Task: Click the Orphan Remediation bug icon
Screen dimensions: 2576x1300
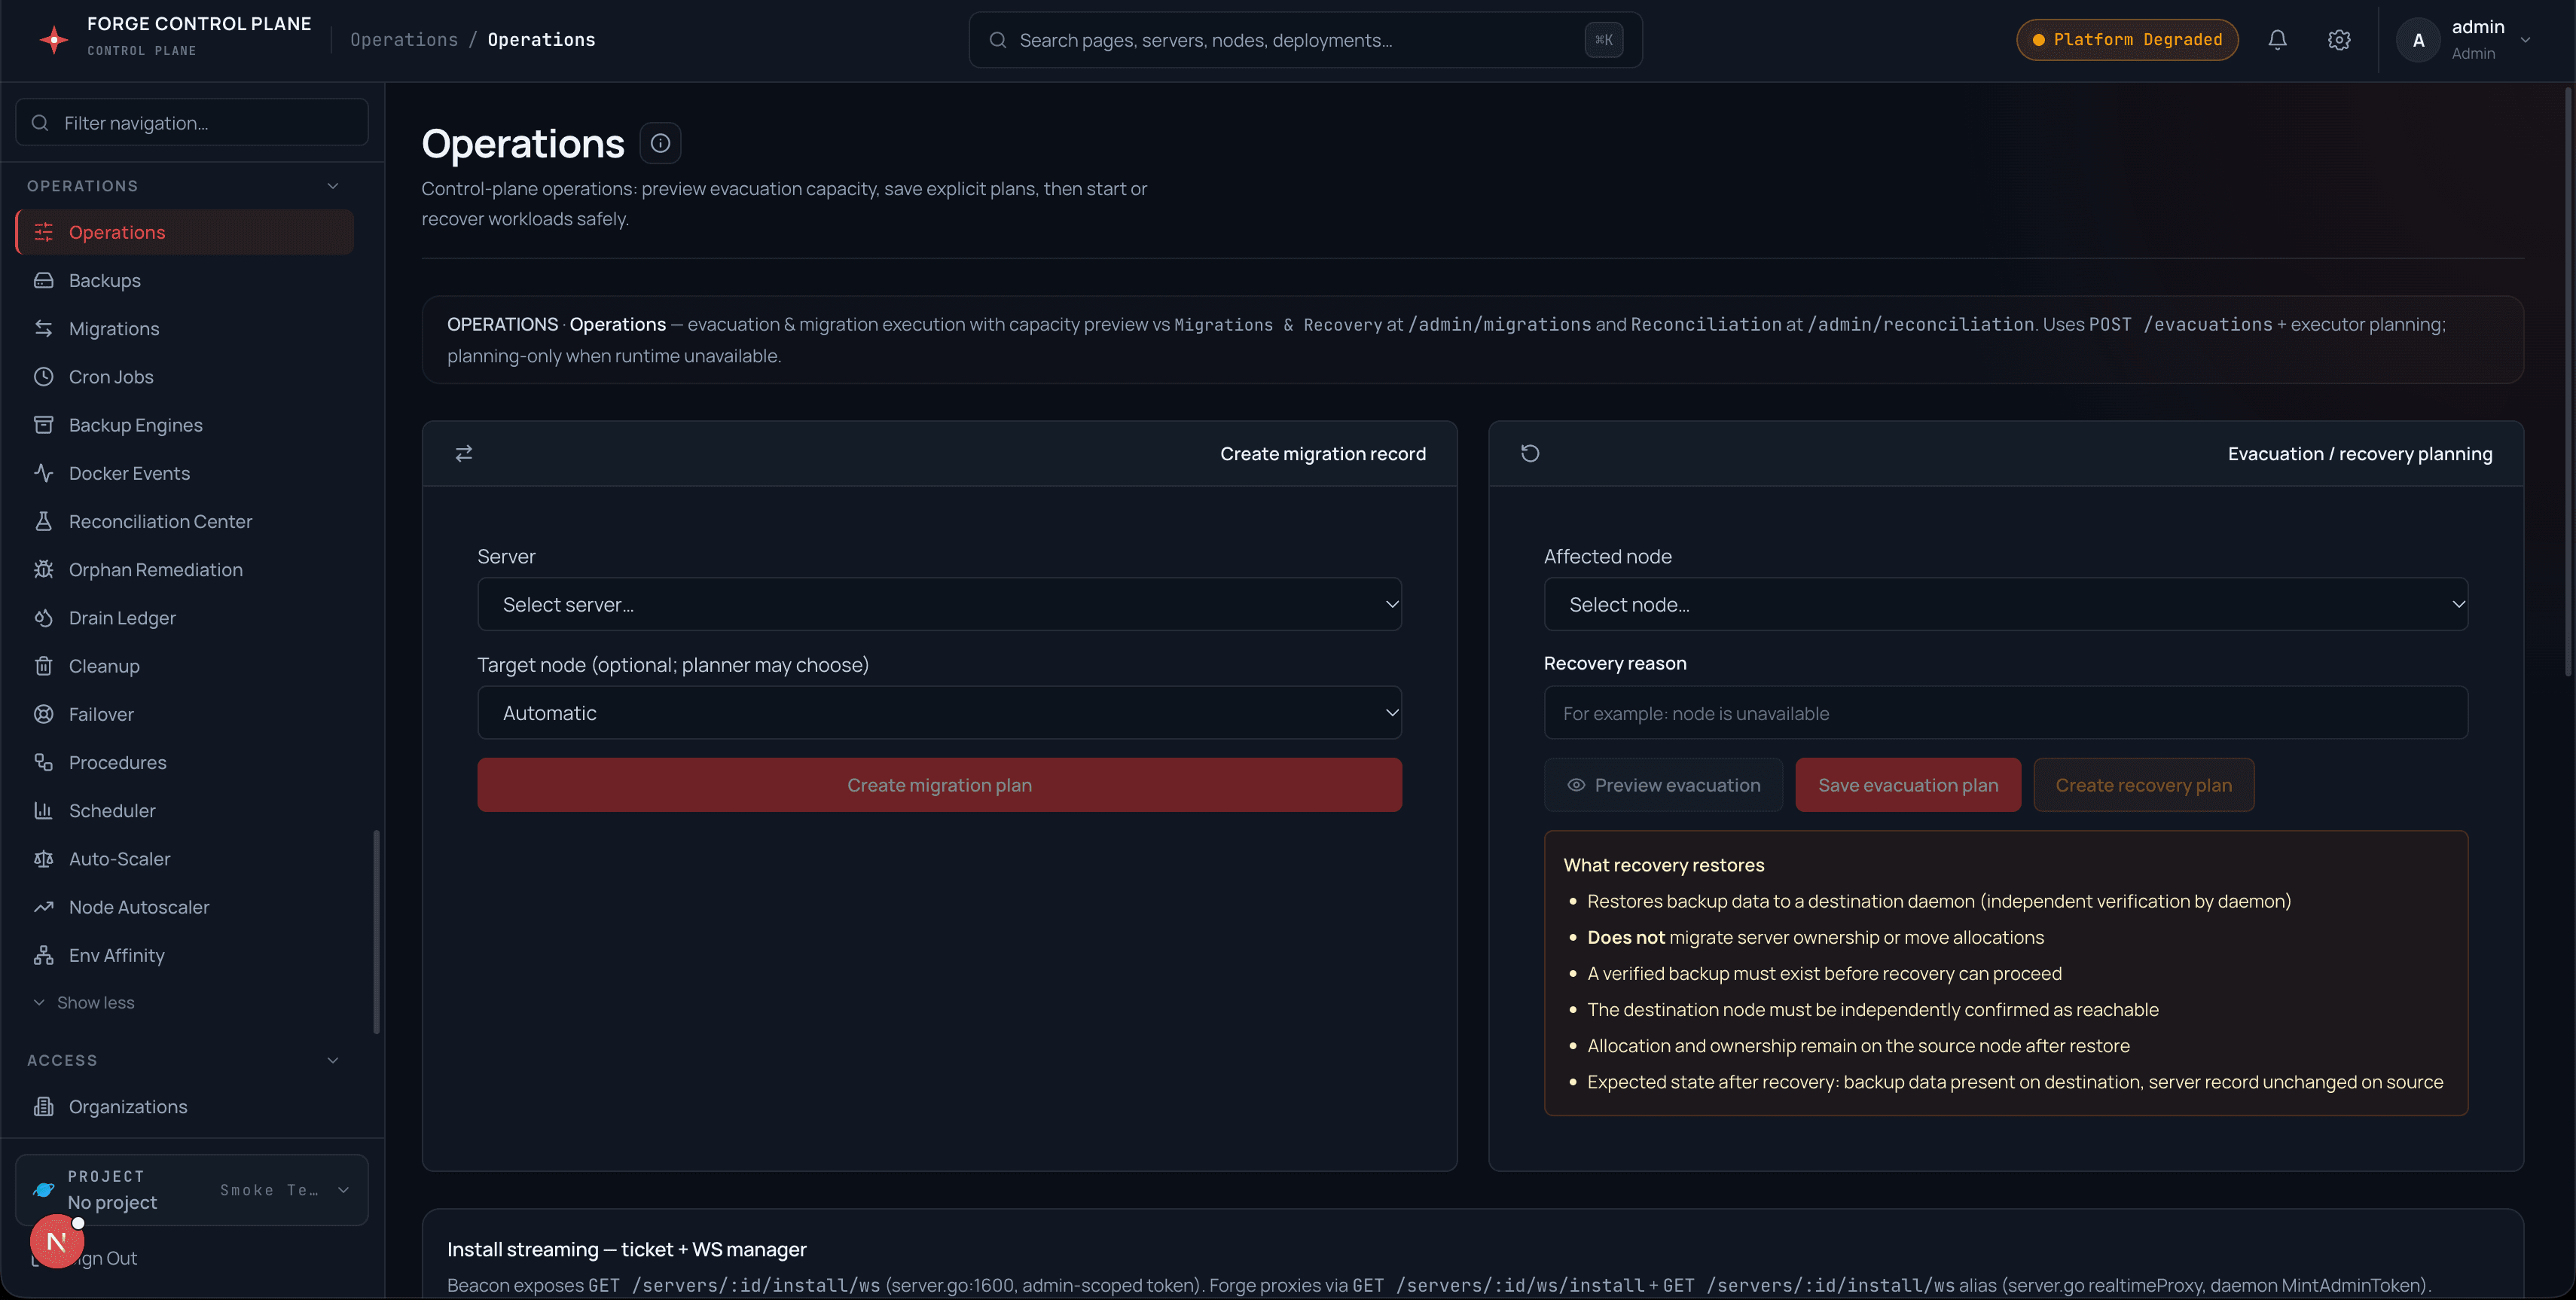Action: pos(43,569)
